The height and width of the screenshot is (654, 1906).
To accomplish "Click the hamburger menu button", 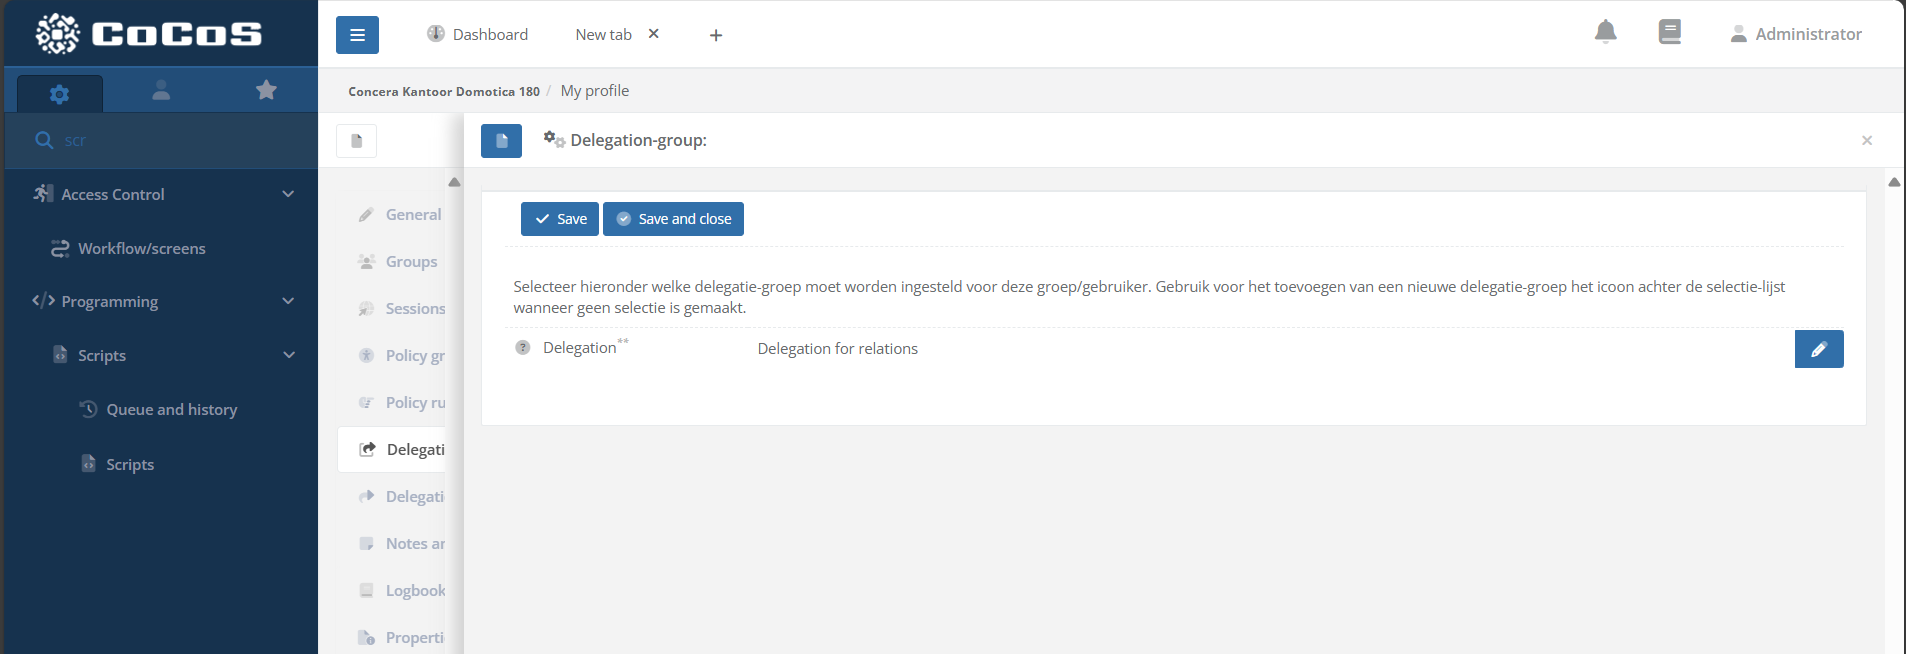I will click(x=357, y=35).
